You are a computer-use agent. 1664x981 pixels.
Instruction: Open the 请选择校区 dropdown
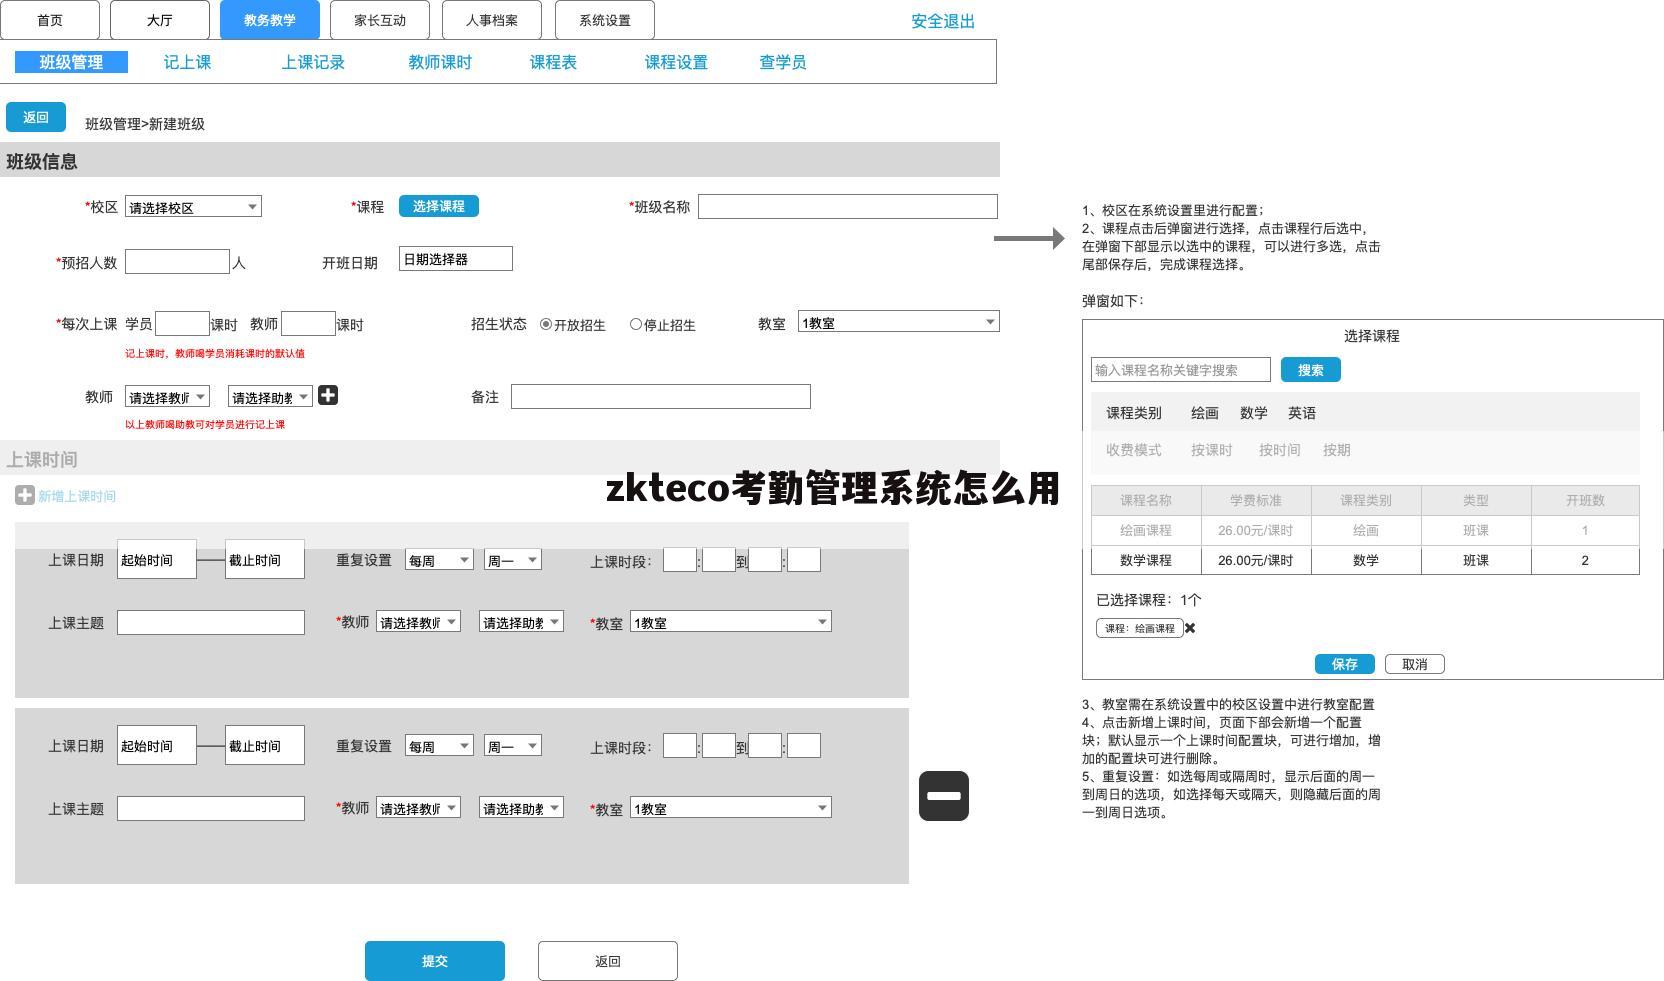click(x=193, y=207)
